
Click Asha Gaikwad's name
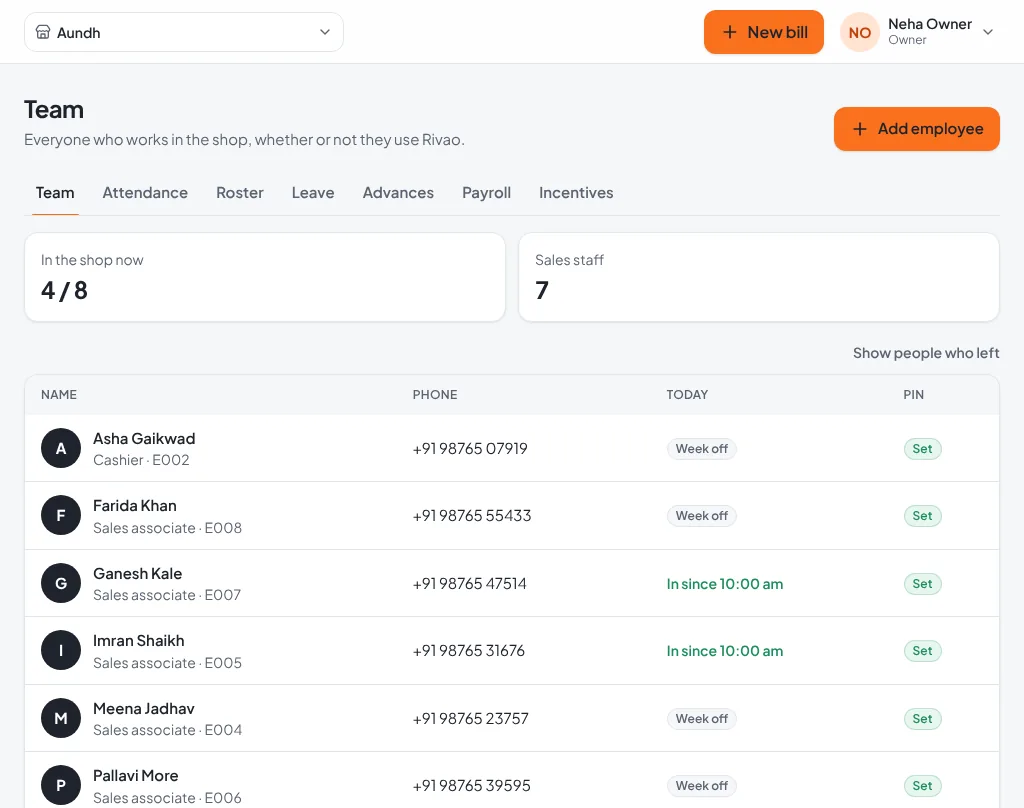[144, 438]
